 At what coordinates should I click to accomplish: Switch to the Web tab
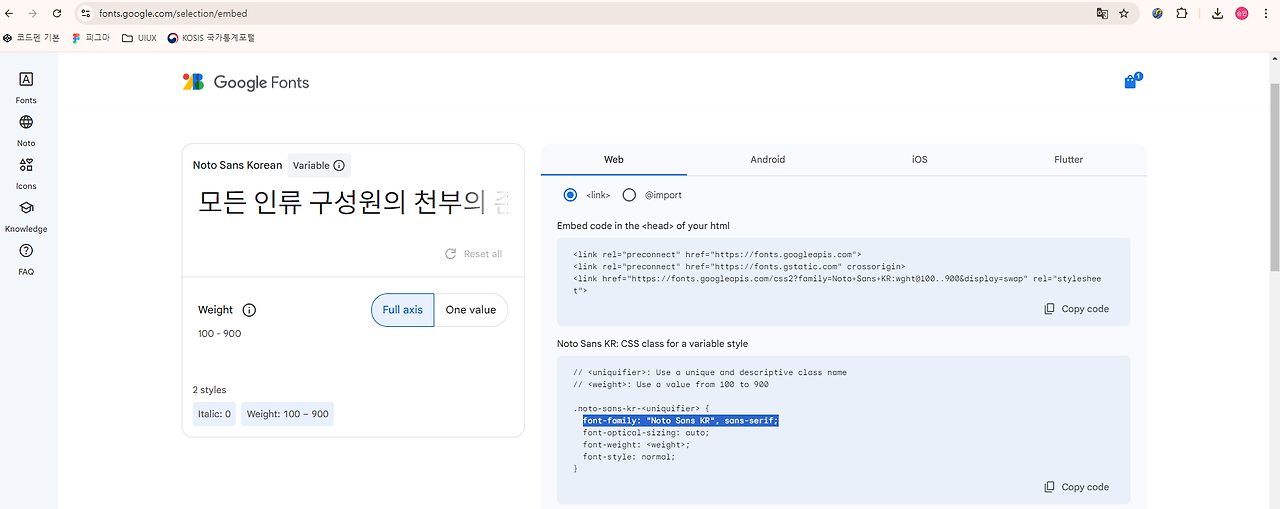tap(614, 159)
